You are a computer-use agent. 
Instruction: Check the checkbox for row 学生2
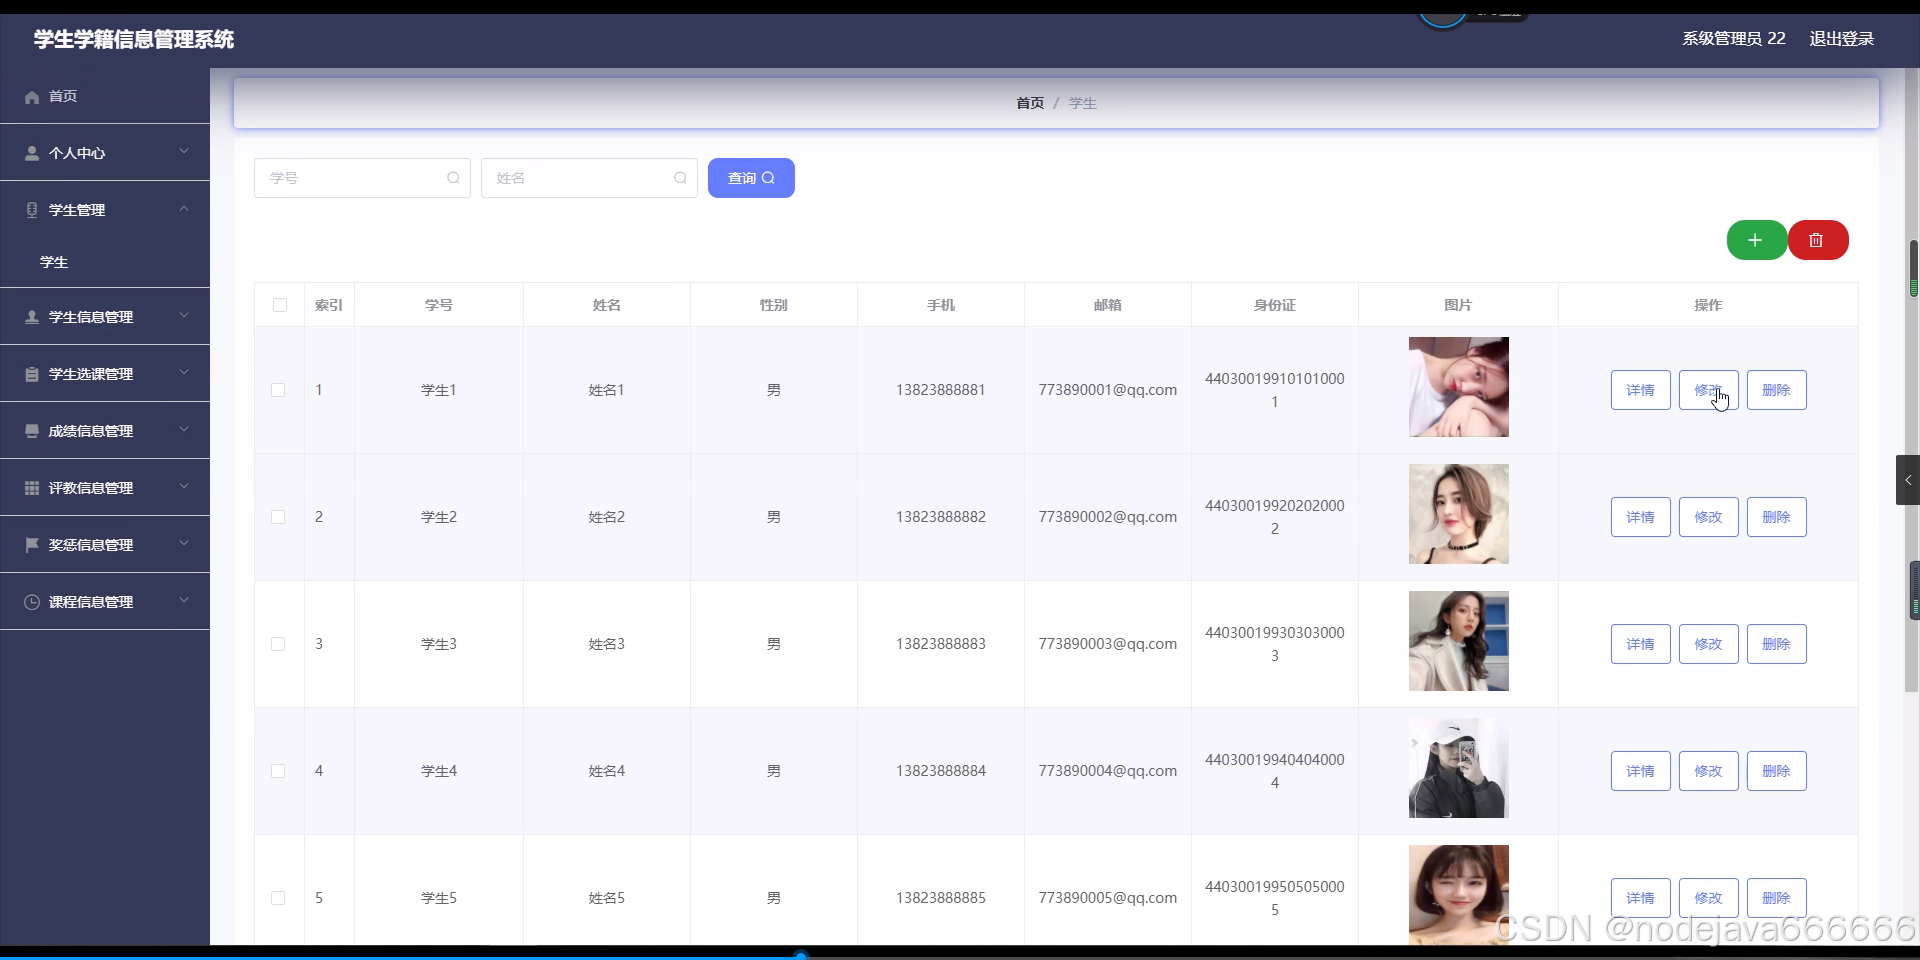click(278, 517)
